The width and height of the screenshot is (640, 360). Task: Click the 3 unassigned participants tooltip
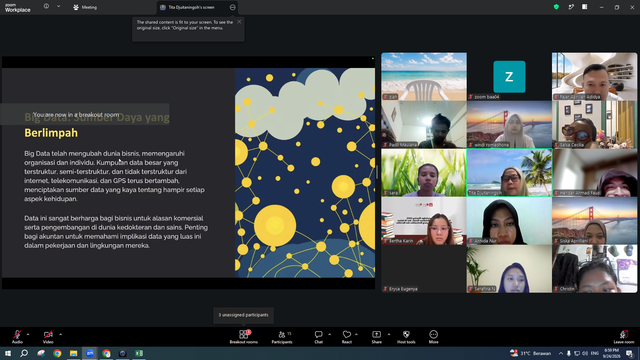click(x=243, y=315)
